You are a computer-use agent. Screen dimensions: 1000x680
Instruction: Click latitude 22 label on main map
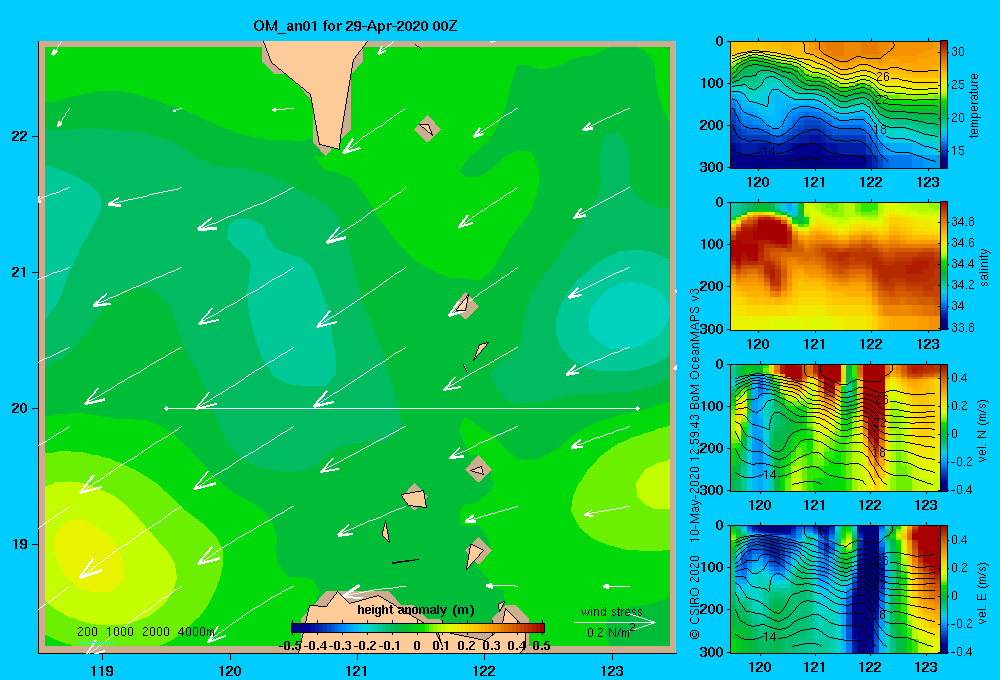click(x=20, y=136)
